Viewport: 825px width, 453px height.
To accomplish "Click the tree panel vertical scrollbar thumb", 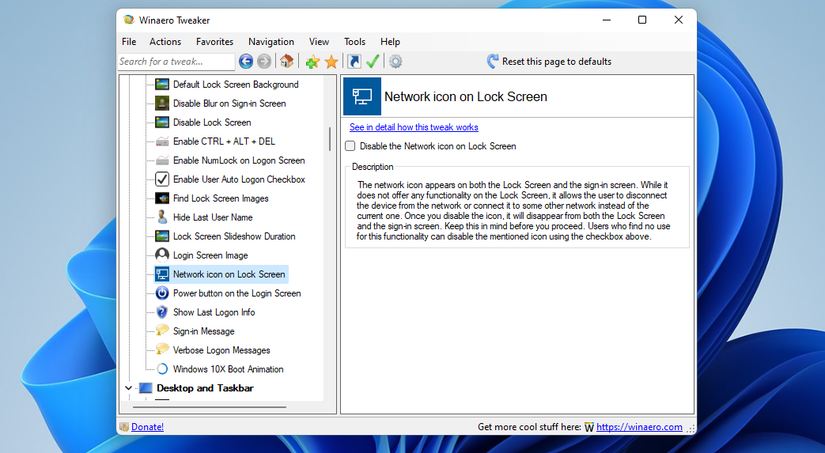I will click(330, 139).
